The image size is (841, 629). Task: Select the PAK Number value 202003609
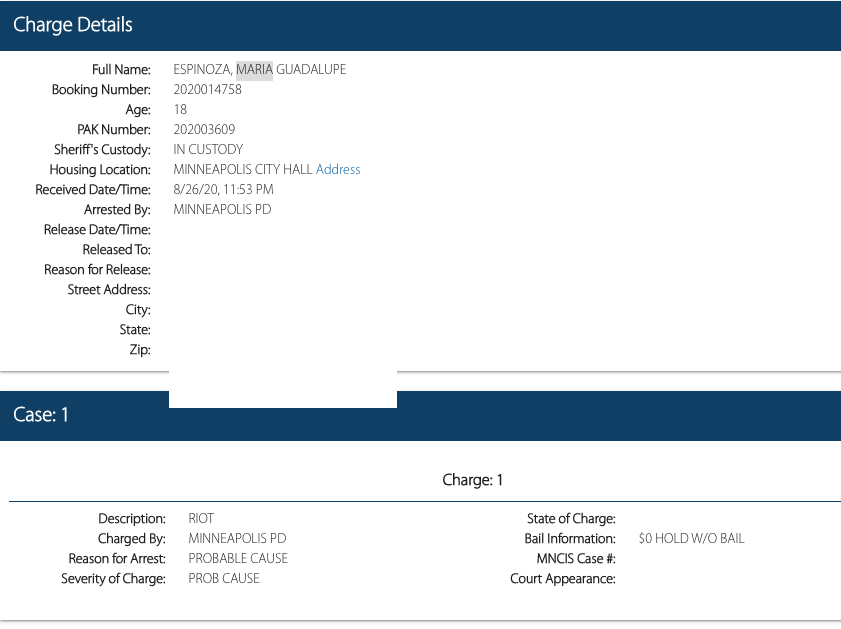pyautogui.click(x=204, y=130)
